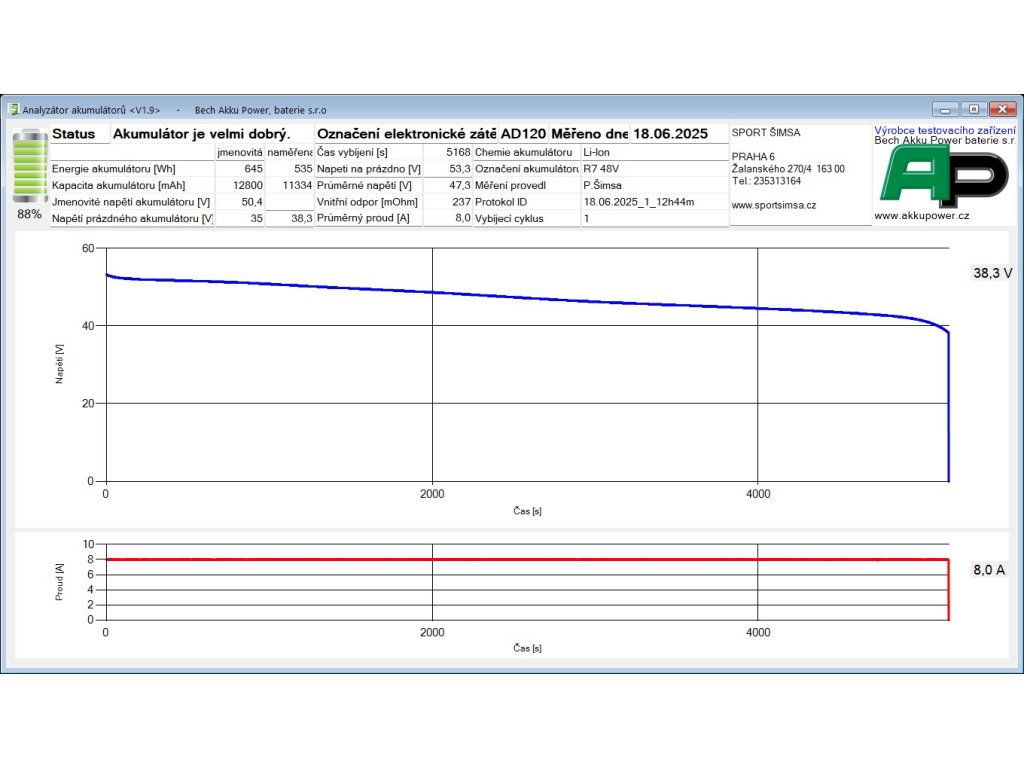The width and height of the screenshot is (1024, 768).
Task: Click the green battery level icon
Action: 29,168
